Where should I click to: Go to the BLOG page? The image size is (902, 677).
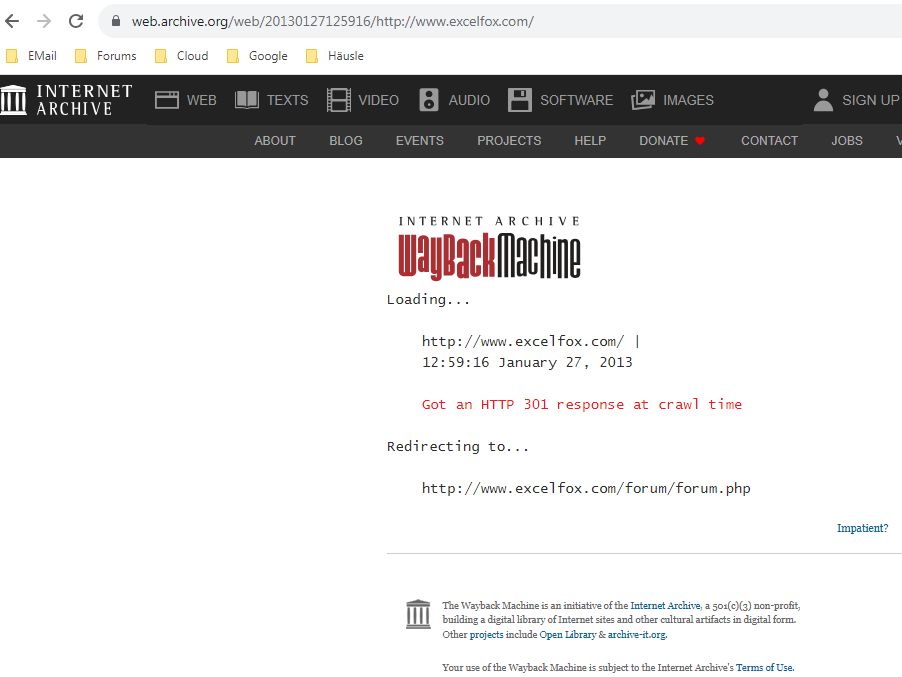(x=346, y=141)
